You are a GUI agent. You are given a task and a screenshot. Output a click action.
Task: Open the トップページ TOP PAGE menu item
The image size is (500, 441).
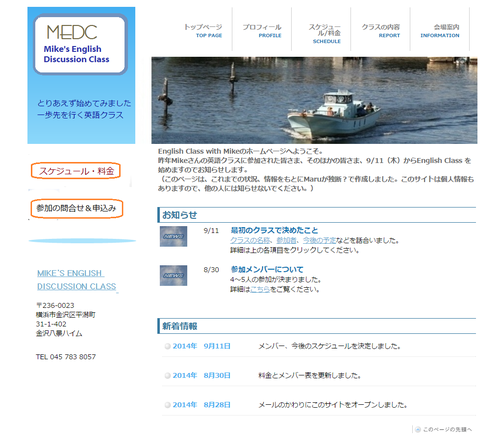pos(203,31)
